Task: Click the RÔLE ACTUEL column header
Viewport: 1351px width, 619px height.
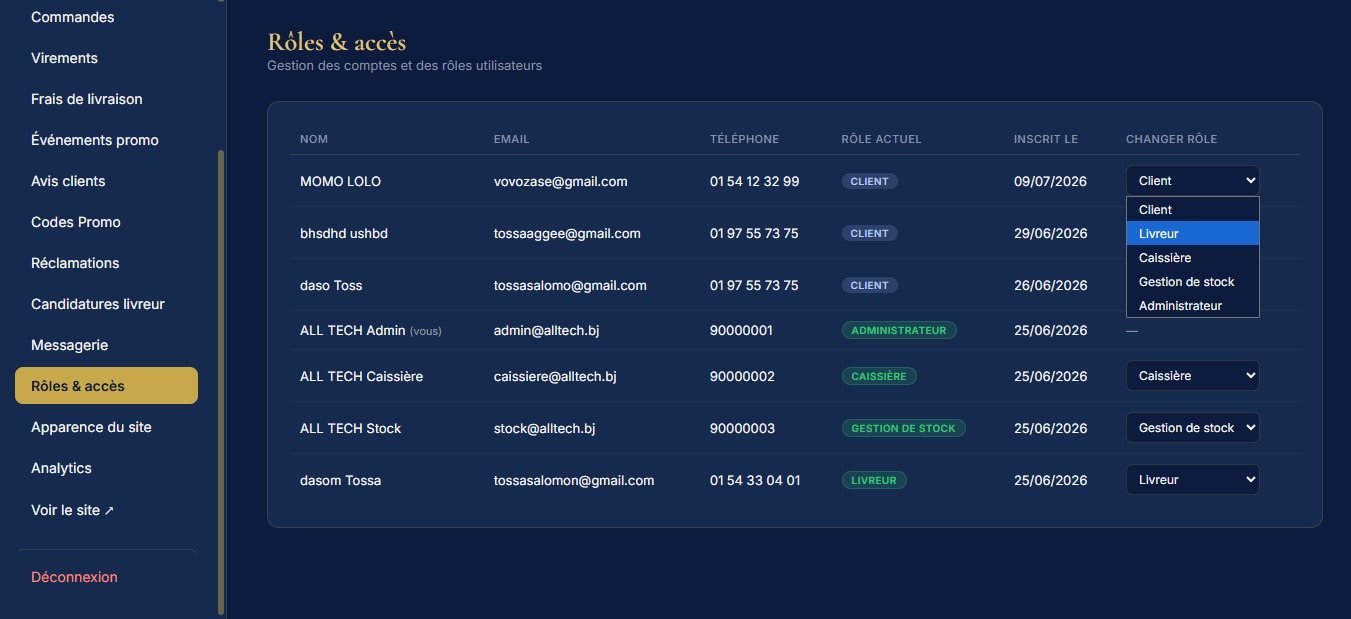Action: 881,139
